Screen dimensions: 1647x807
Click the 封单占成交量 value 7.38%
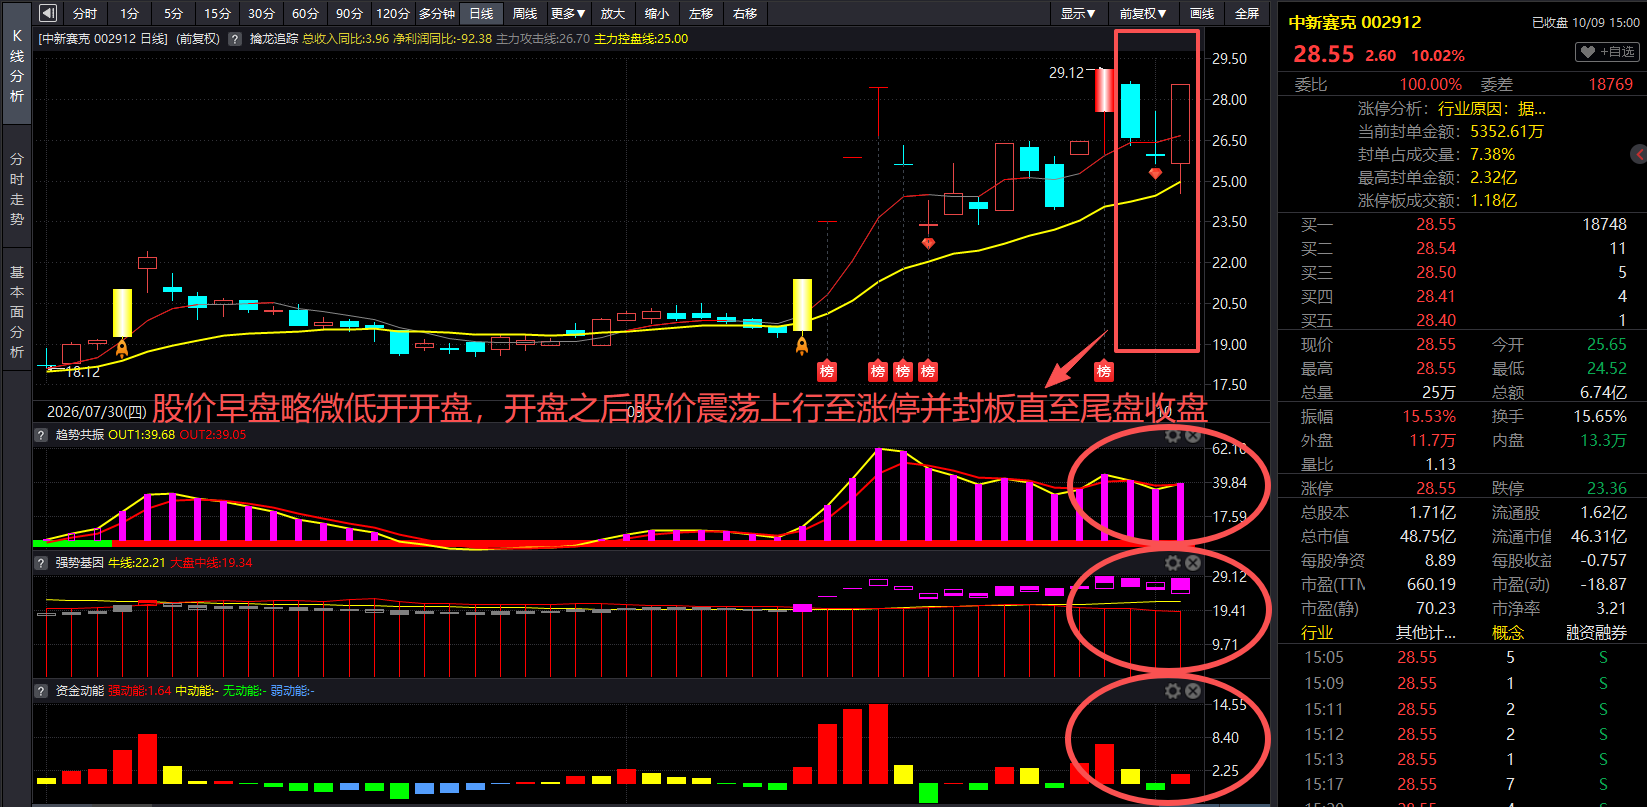point(1492,155)
